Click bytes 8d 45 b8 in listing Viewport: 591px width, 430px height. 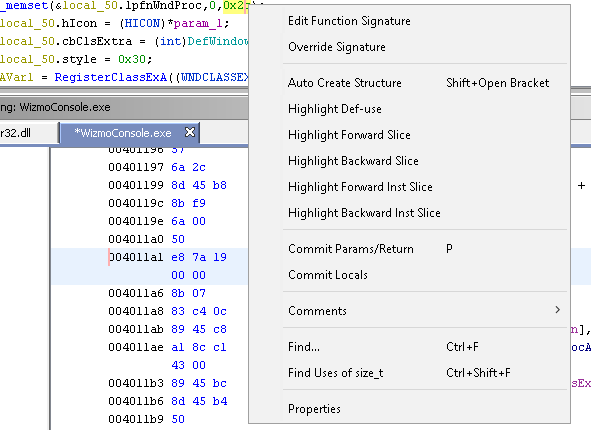coord(199,185)
